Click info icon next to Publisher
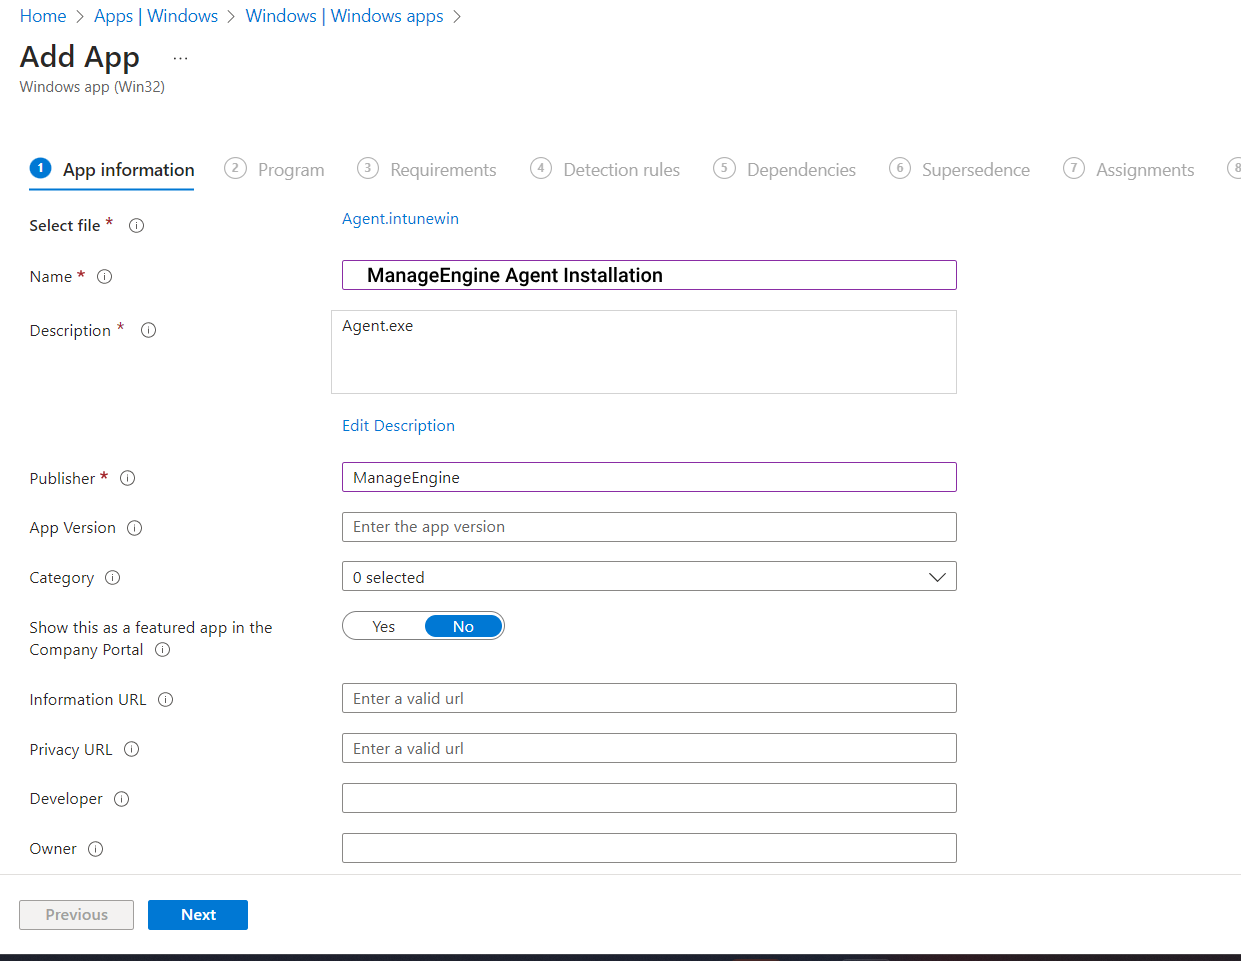This screenshot has width=1241, height=961. 127,478
